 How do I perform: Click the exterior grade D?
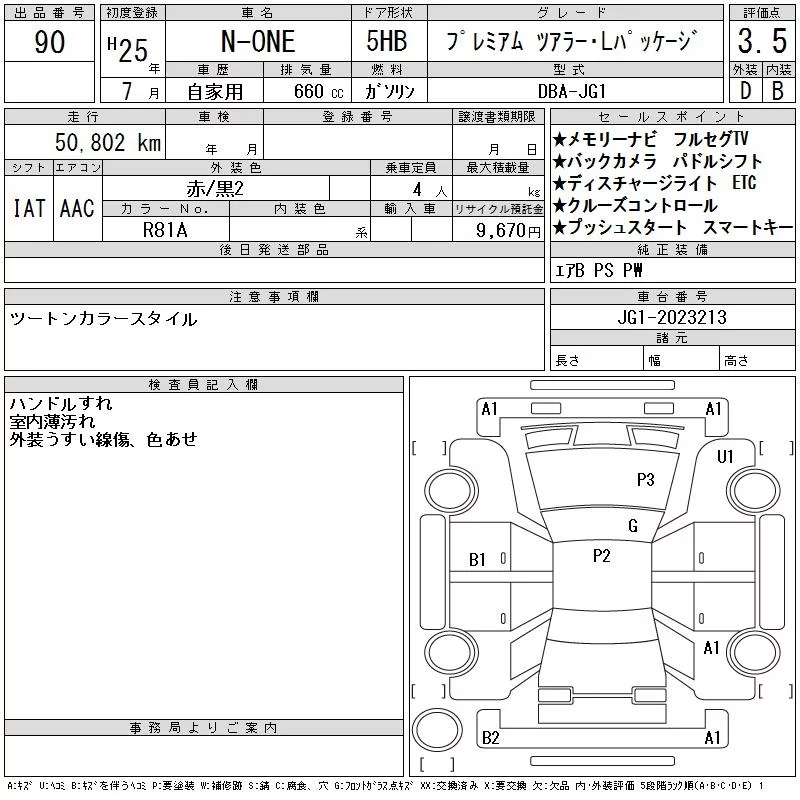click(745, 91)
